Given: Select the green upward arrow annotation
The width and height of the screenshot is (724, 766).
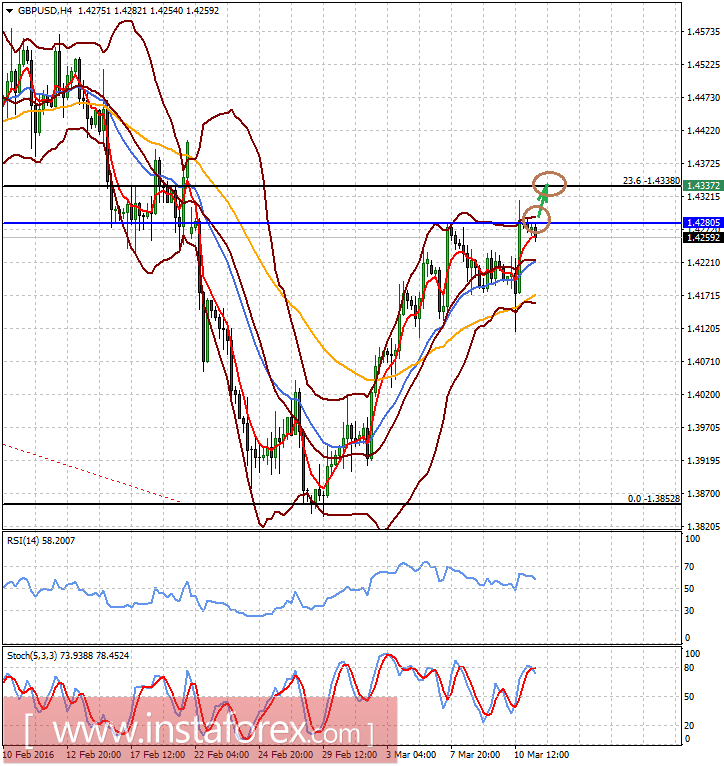Looking at the screenshot, I should coord(542,203).
